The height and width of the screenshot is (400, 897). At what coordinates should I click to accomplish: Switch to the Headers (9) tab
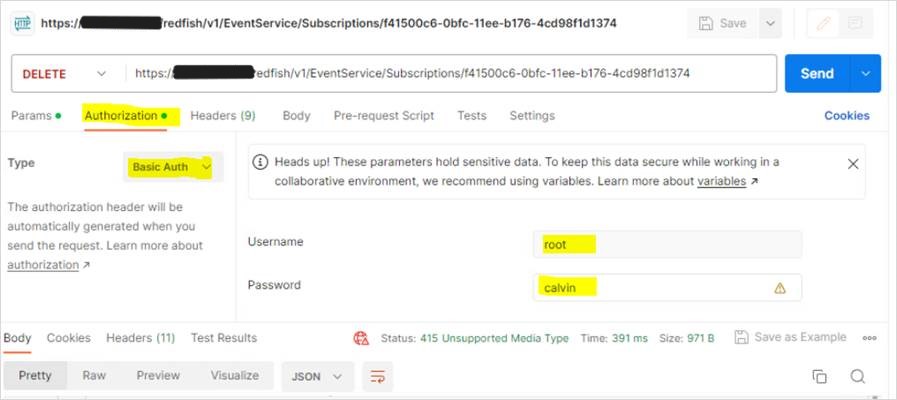pyautogui.click(x=222, y=115)
